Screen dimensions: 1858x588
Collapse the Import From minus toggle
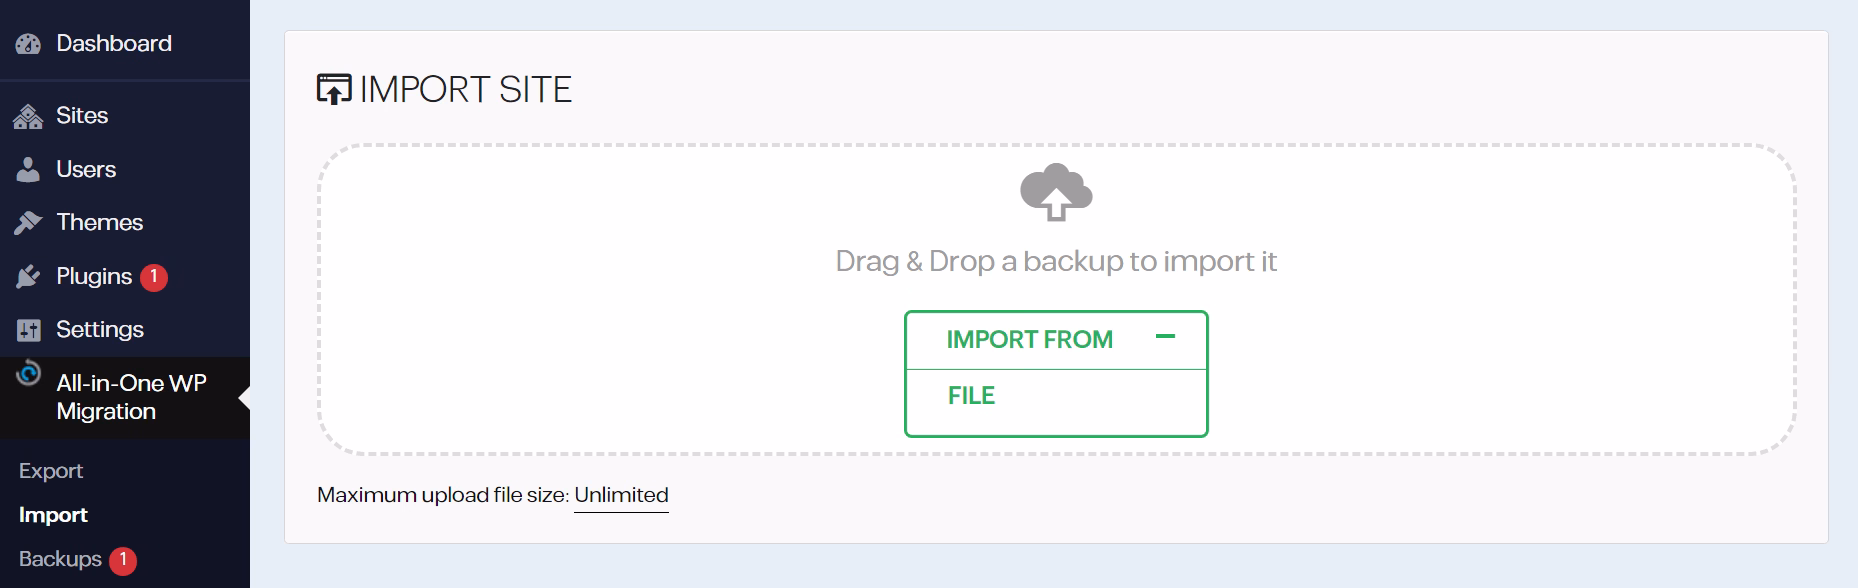(1165, 337)
